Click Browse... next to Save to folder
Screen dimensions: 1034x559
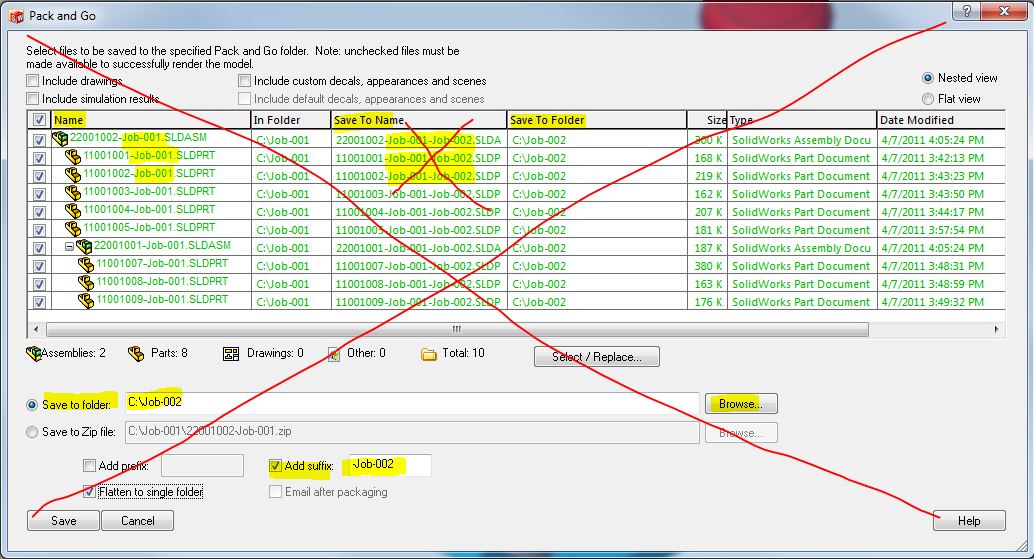click(741, 403)
